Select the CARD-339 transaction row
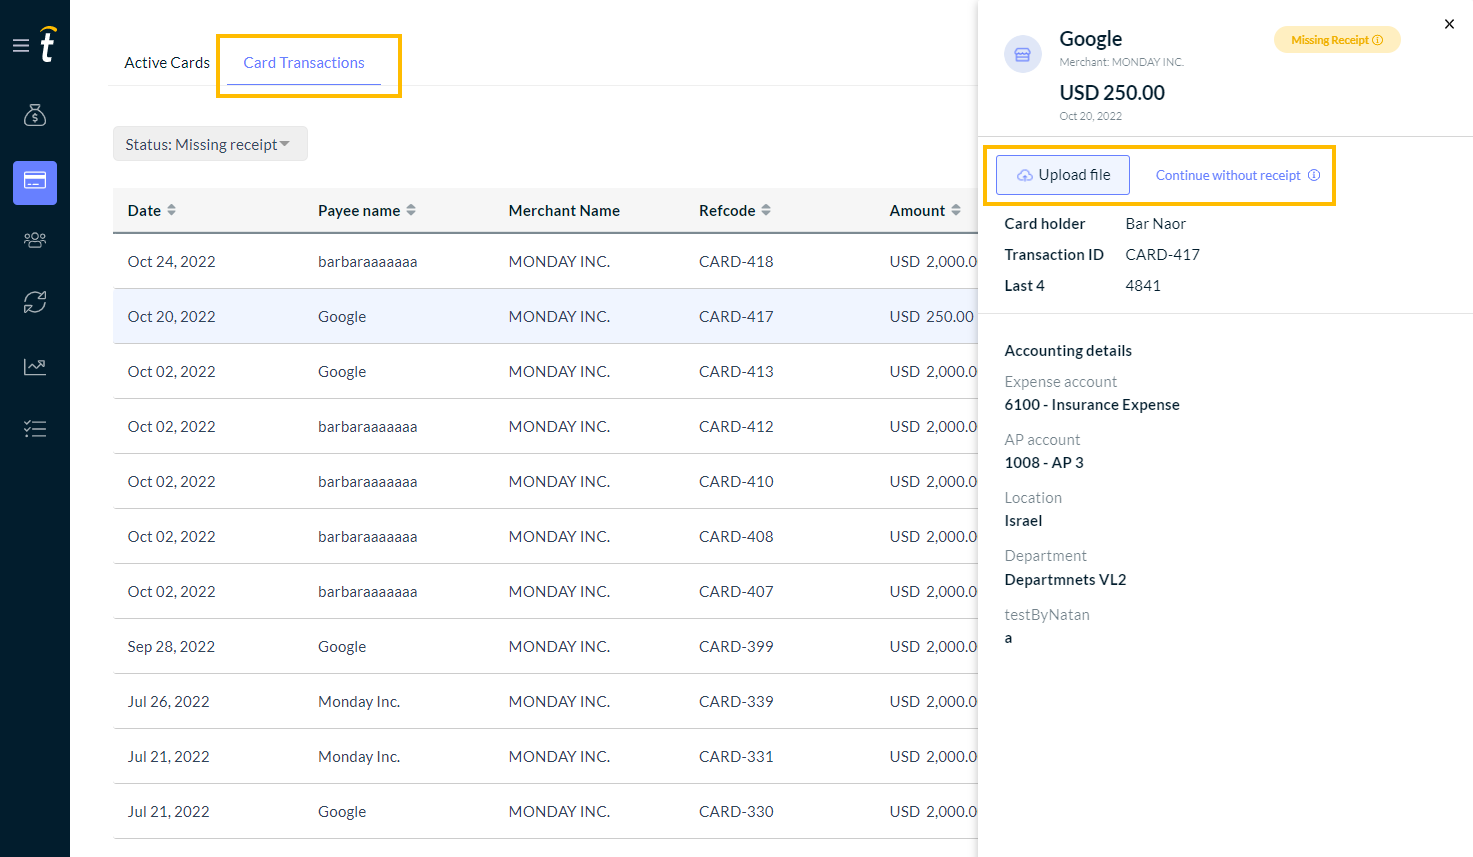This screenshot has width=1473, height=857. (x=545, y=701)
